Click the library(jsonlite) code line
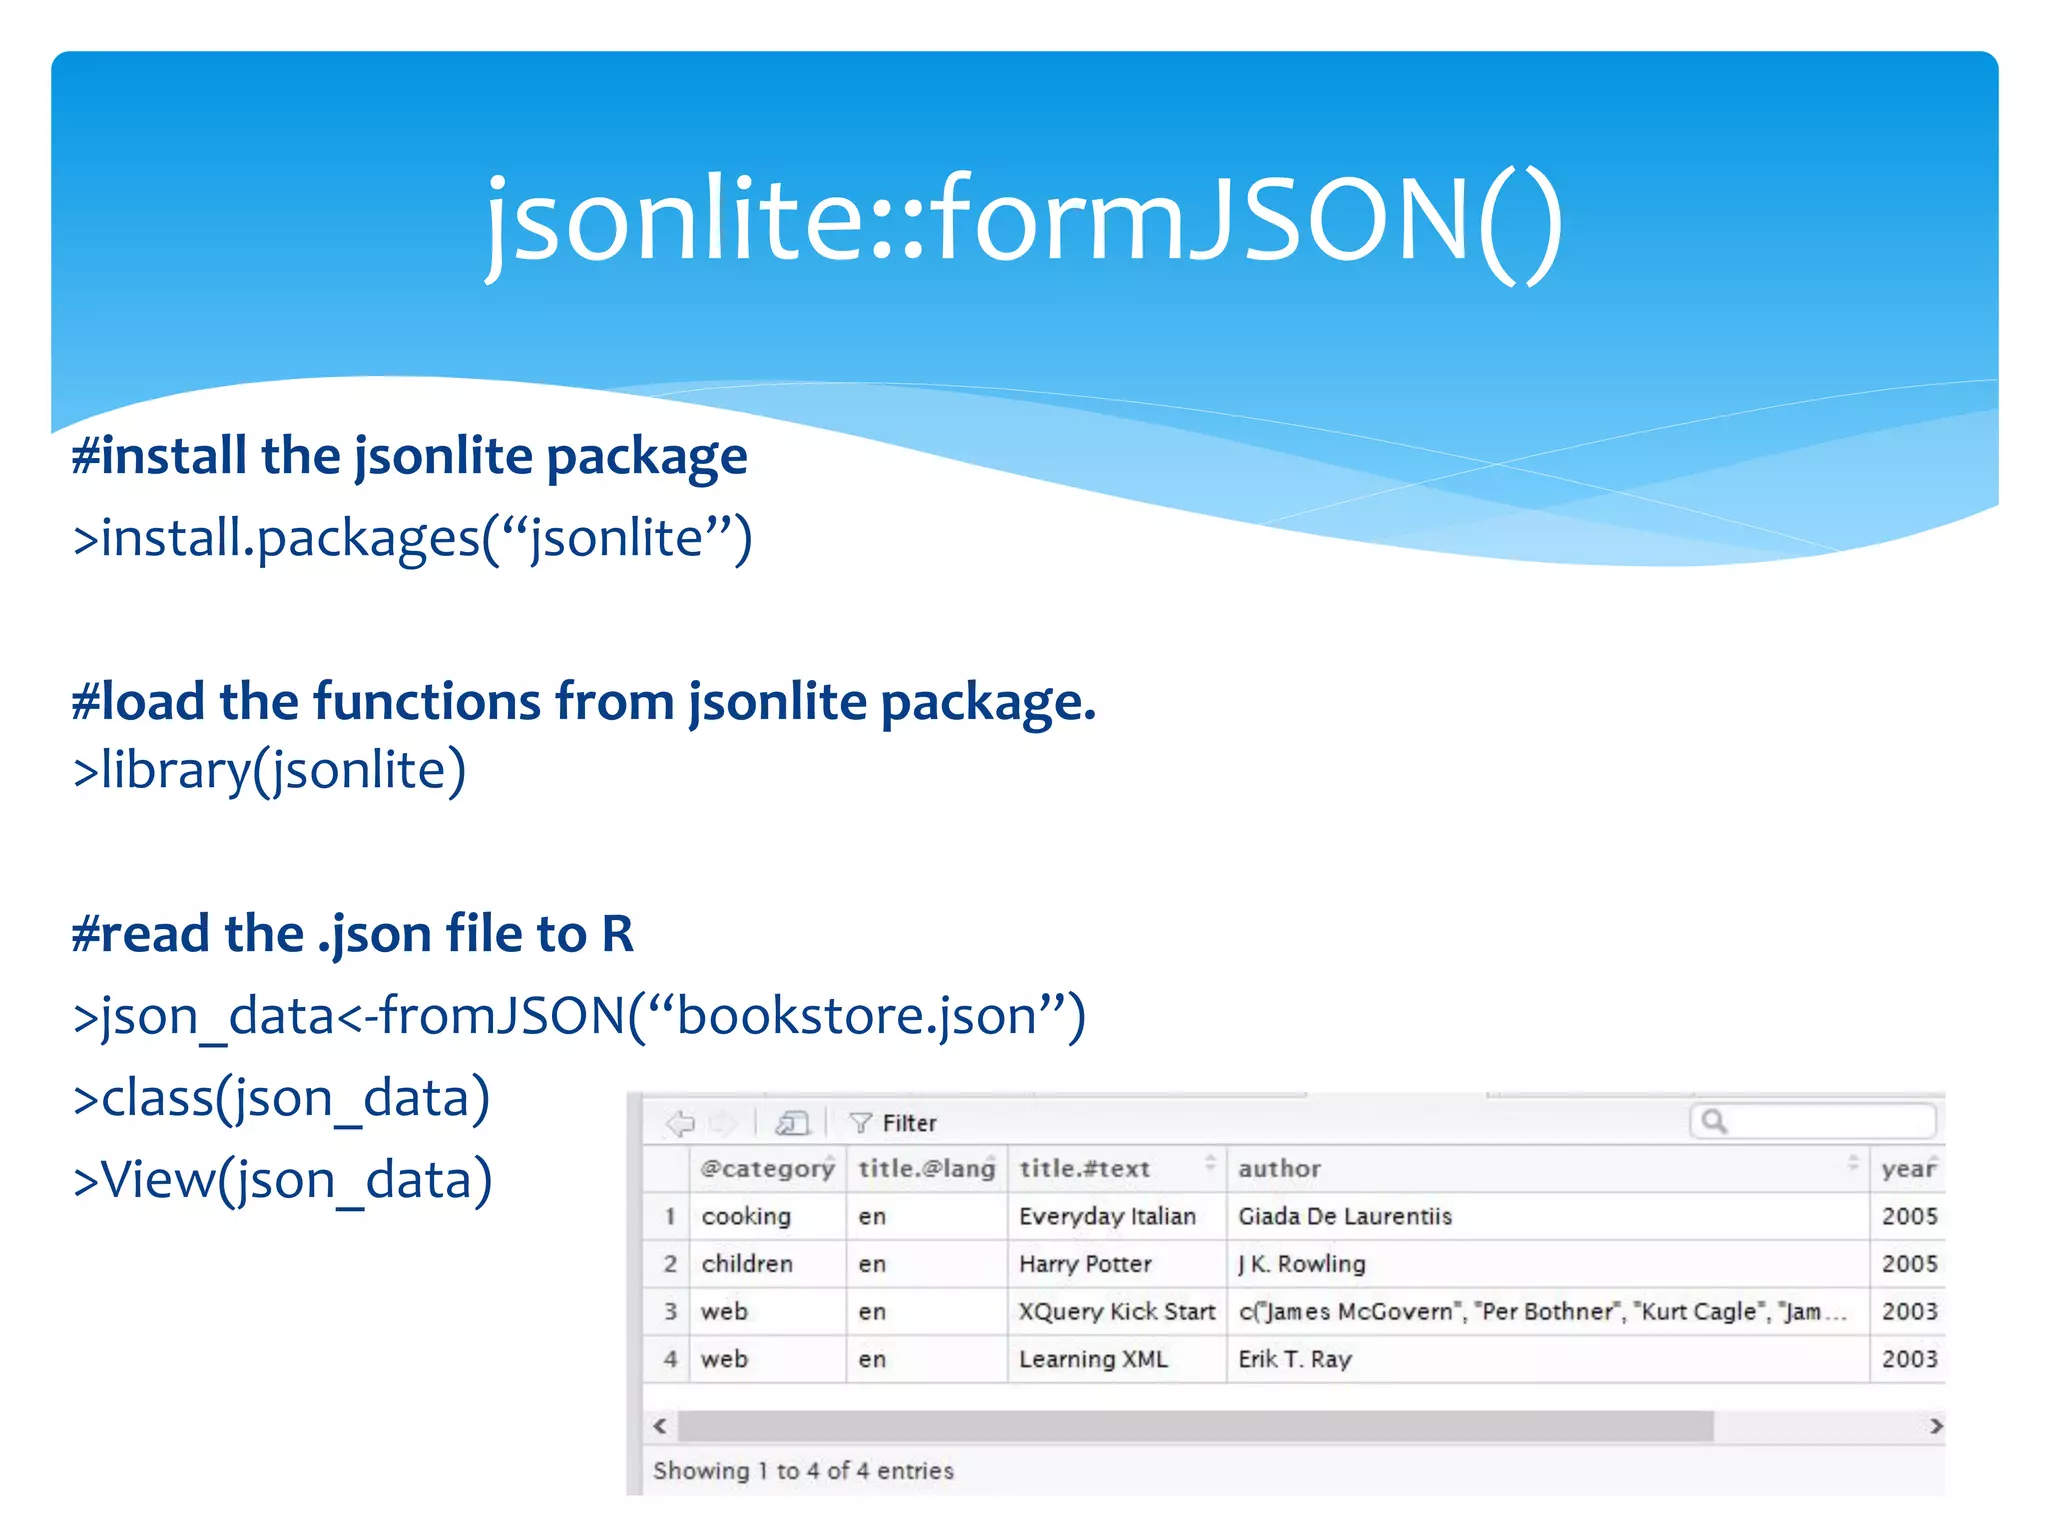2048x1536 pixels. pyautogui.click(x=269, y=770)
